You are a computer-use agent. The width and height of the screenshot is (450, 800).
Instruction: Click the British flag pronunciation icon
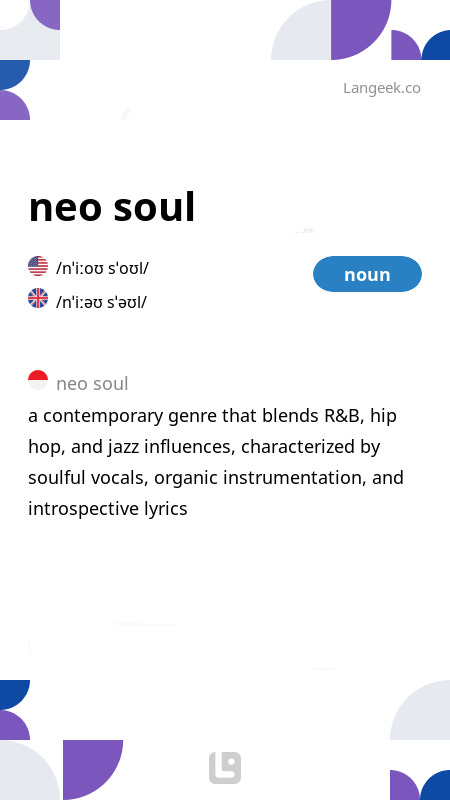point(38,298)
